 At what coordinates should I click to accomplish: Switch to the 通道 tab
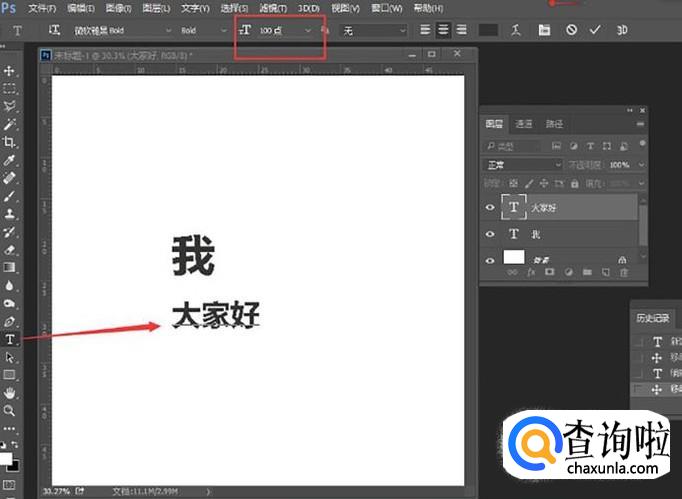click(x=524, y=124)
